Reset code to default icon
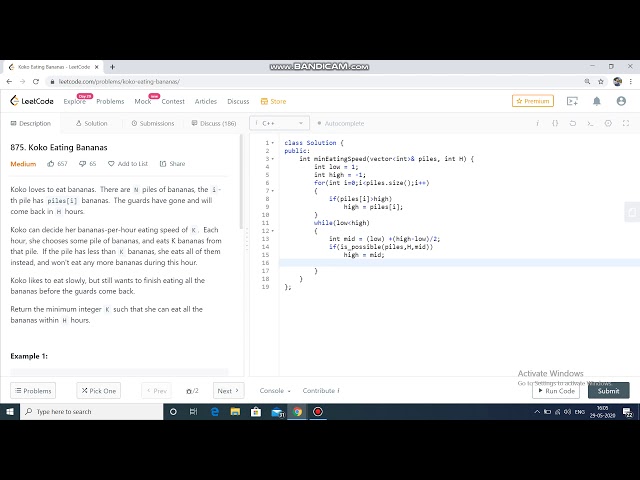Screen dimensions: 640x480 [x=573, y=123]
